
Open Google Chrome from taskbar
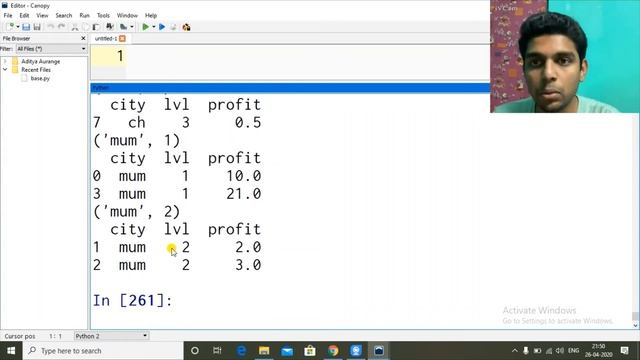(333, 351)
